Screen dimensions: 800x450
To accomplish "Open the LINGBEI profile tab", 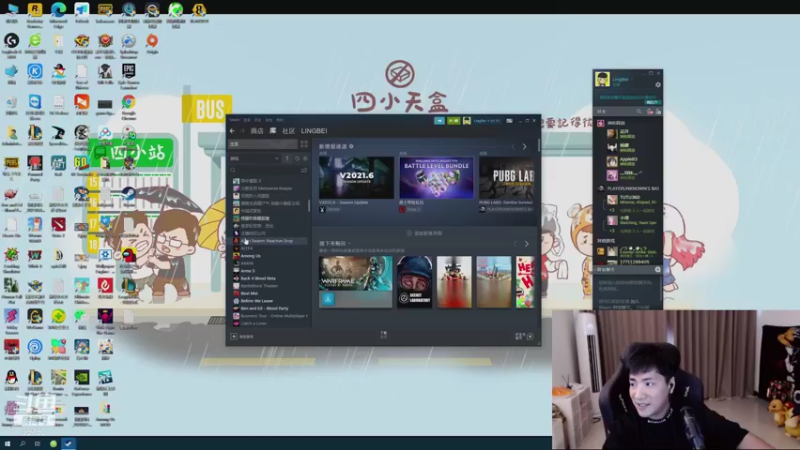I will (314, 131).
